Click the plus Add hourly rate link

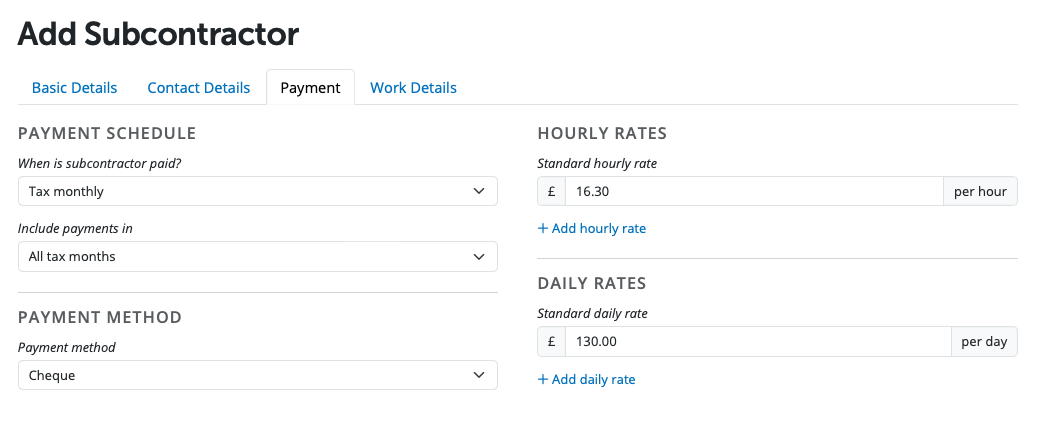(x=592, y=229)
